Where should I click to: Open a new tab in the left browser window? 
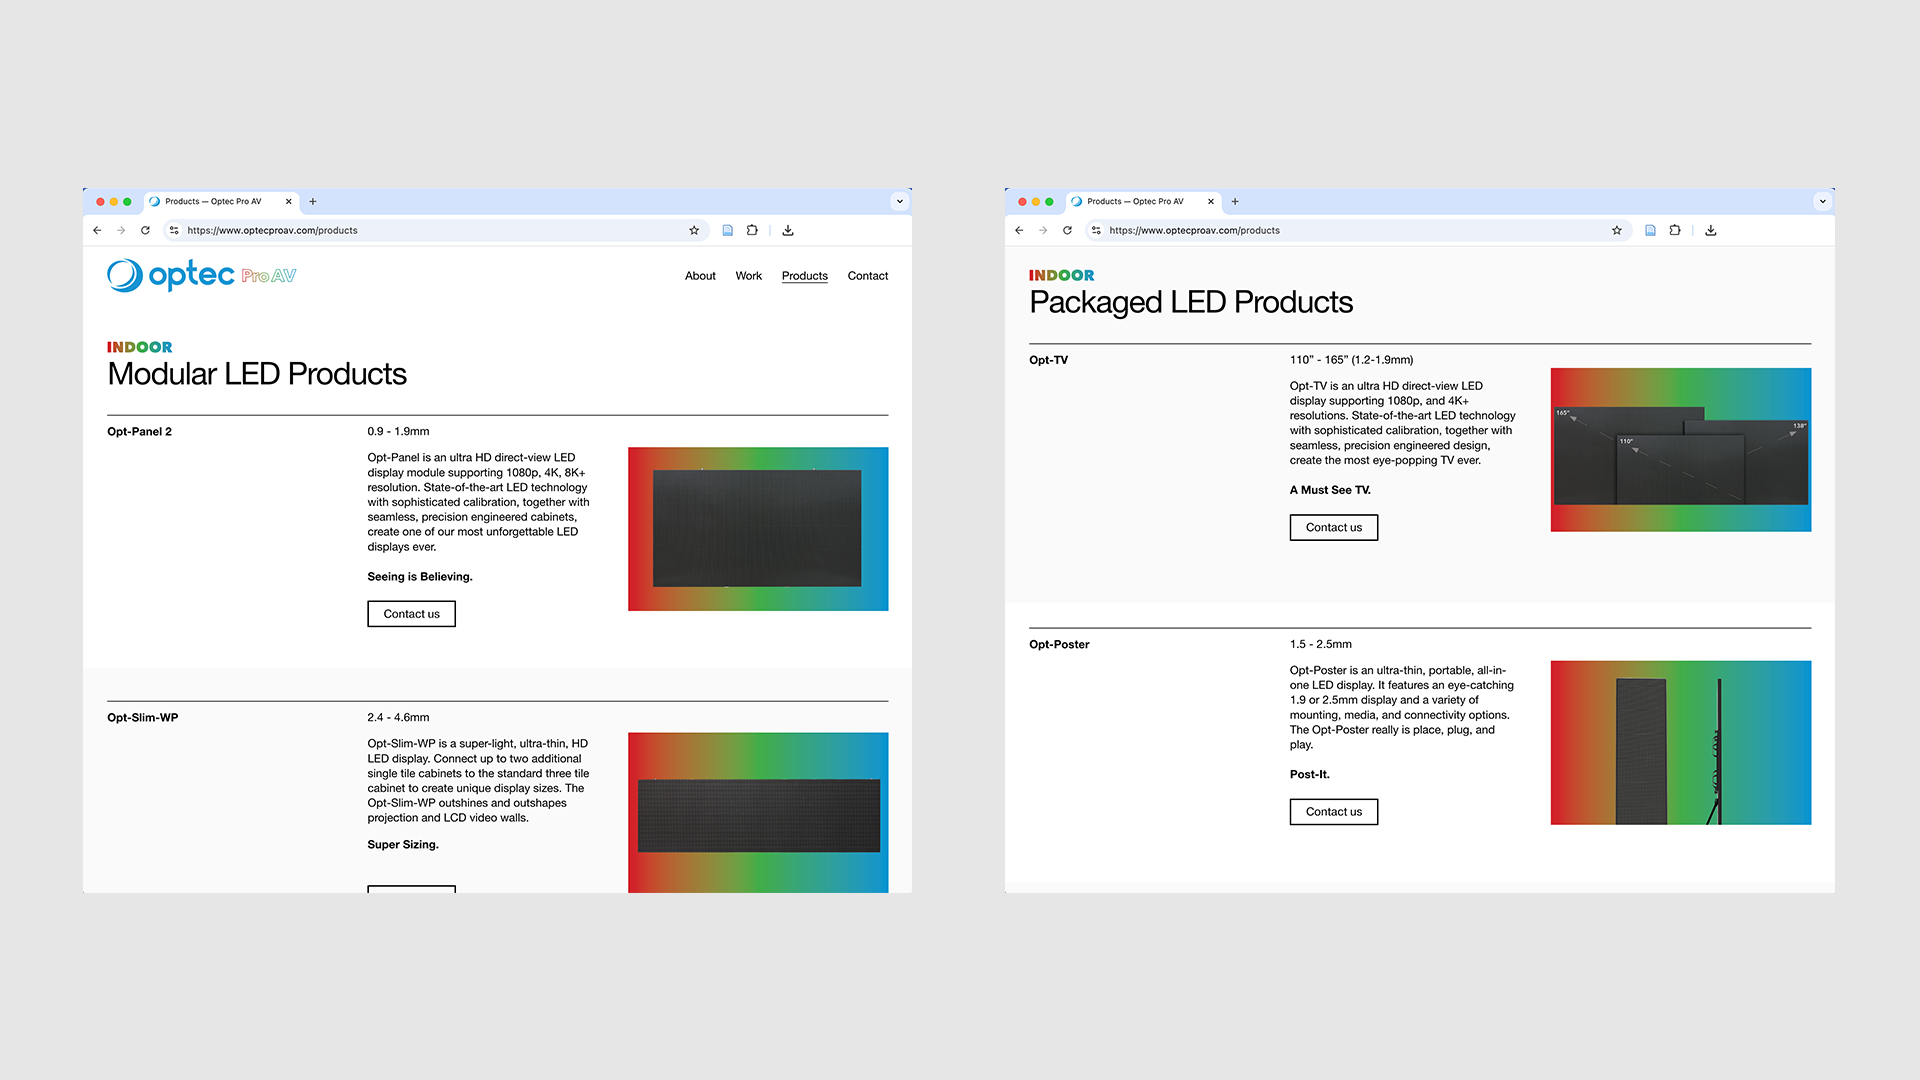click(313, 201)
